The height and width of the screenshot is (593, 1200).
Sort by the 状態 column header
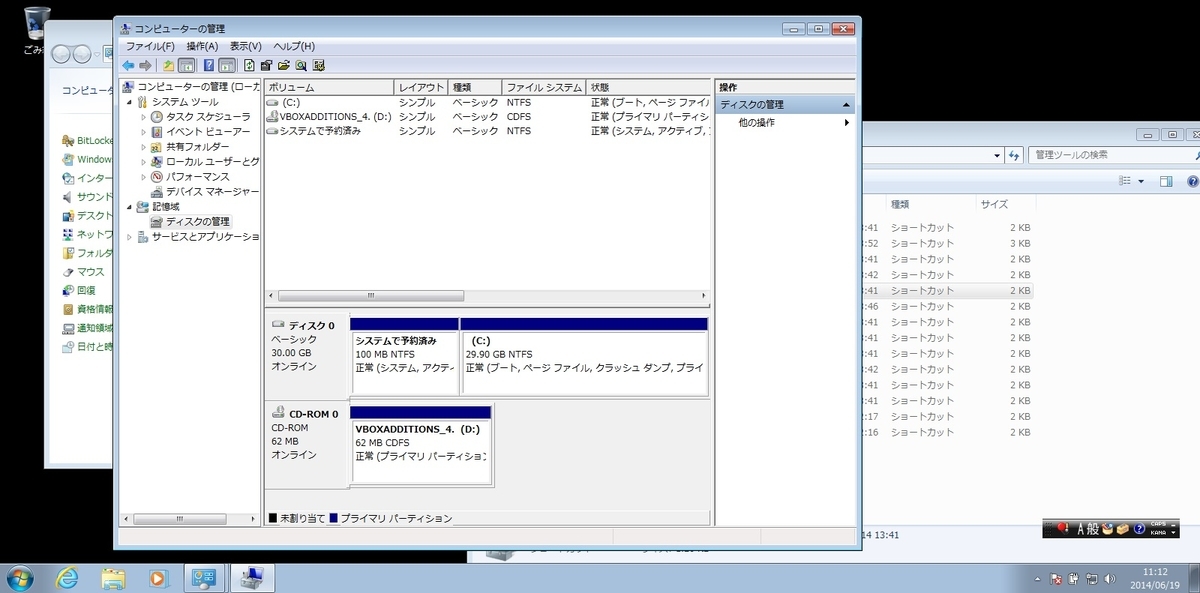[649, 88]
